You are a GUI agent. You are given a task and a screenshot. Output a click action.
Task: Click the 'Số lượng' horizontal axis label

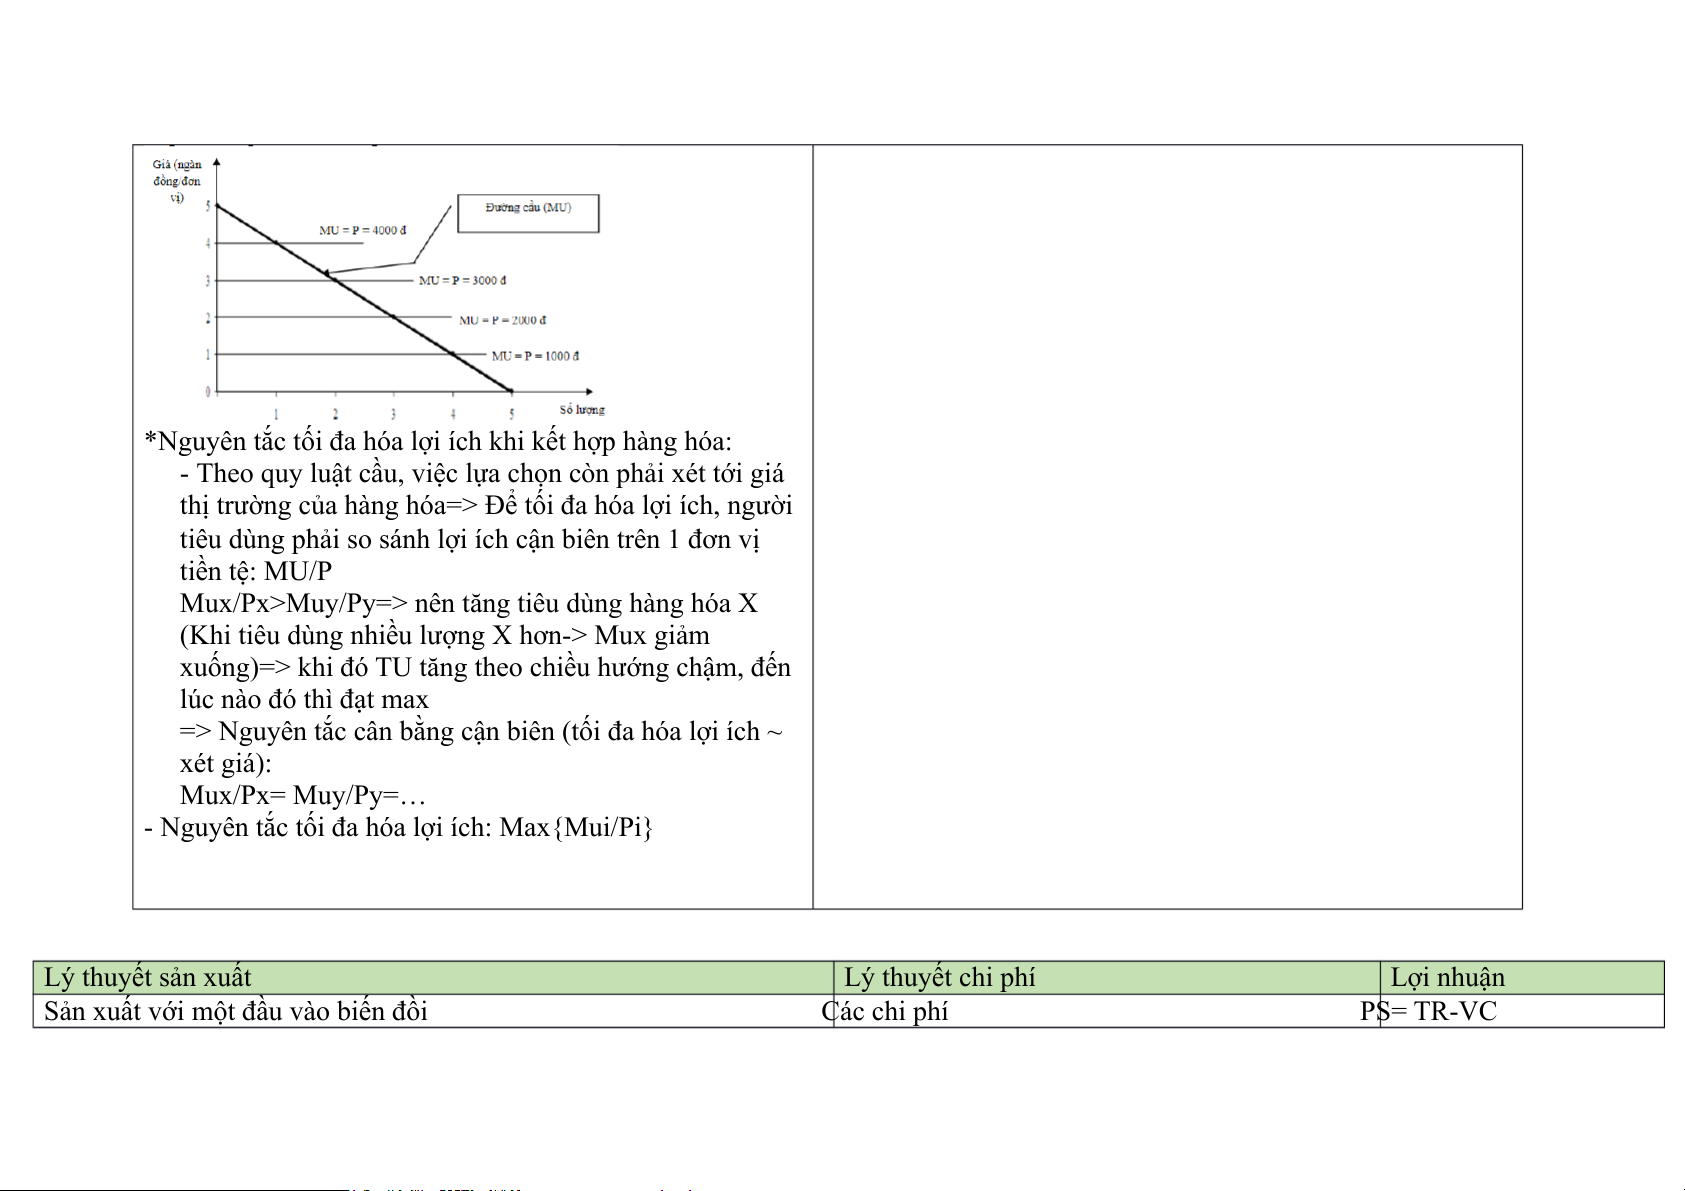(x=582, y=409)
